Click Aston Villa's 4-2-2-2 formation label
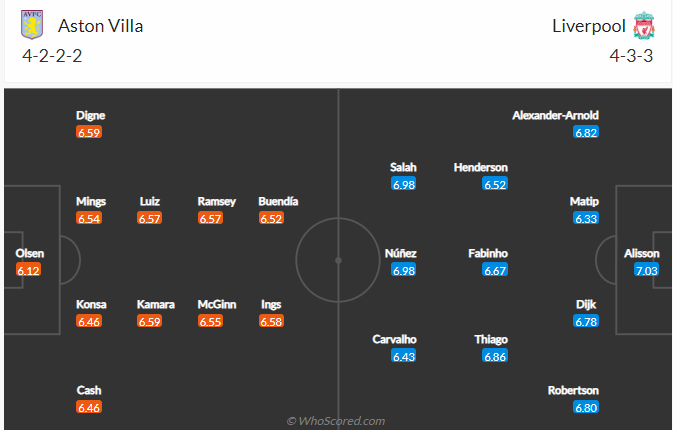Image resolution: width=673 pixels, height=430 pixels. tap(52, 56)
